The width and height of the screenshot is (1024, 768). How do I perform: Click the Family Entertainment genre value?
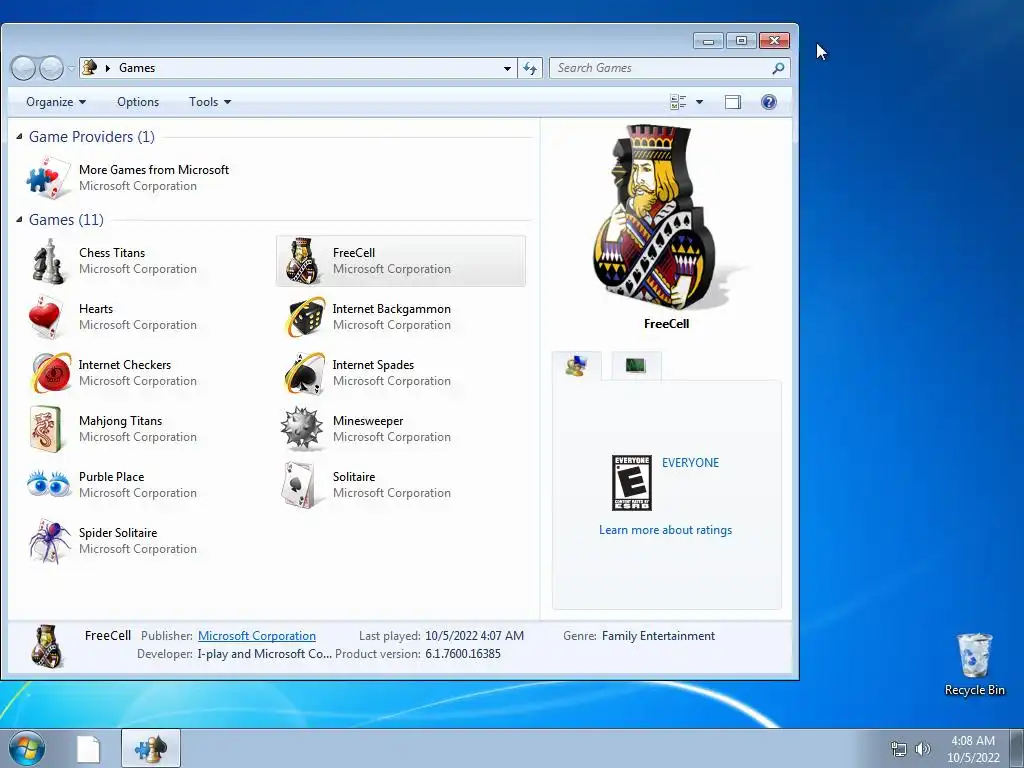pos(658,635)
